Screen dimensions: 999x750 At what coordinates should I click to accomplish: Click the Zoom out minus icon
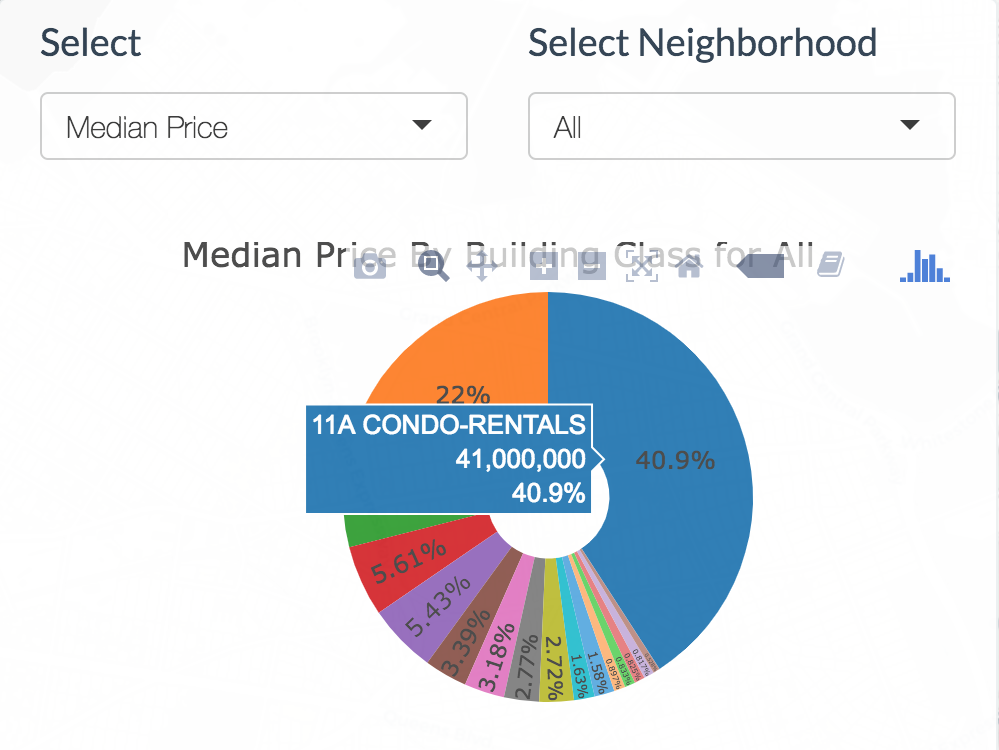(592, 266)
